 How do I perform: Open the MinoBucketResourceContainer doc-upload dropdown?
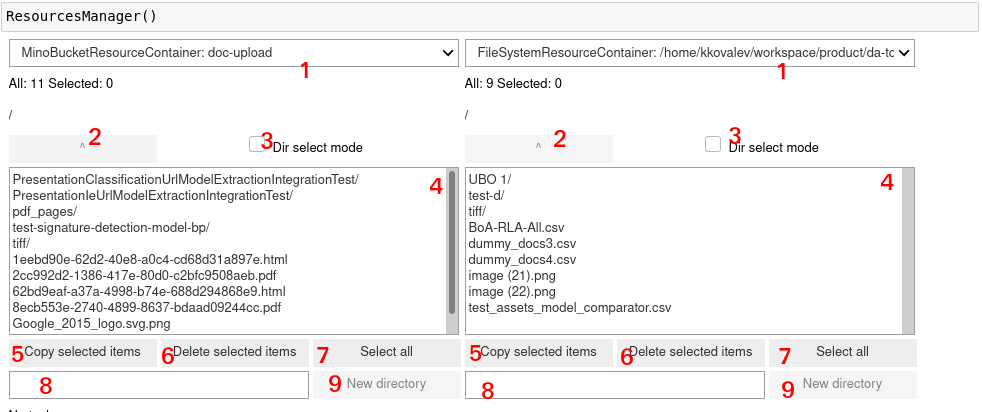click(234, 53)
